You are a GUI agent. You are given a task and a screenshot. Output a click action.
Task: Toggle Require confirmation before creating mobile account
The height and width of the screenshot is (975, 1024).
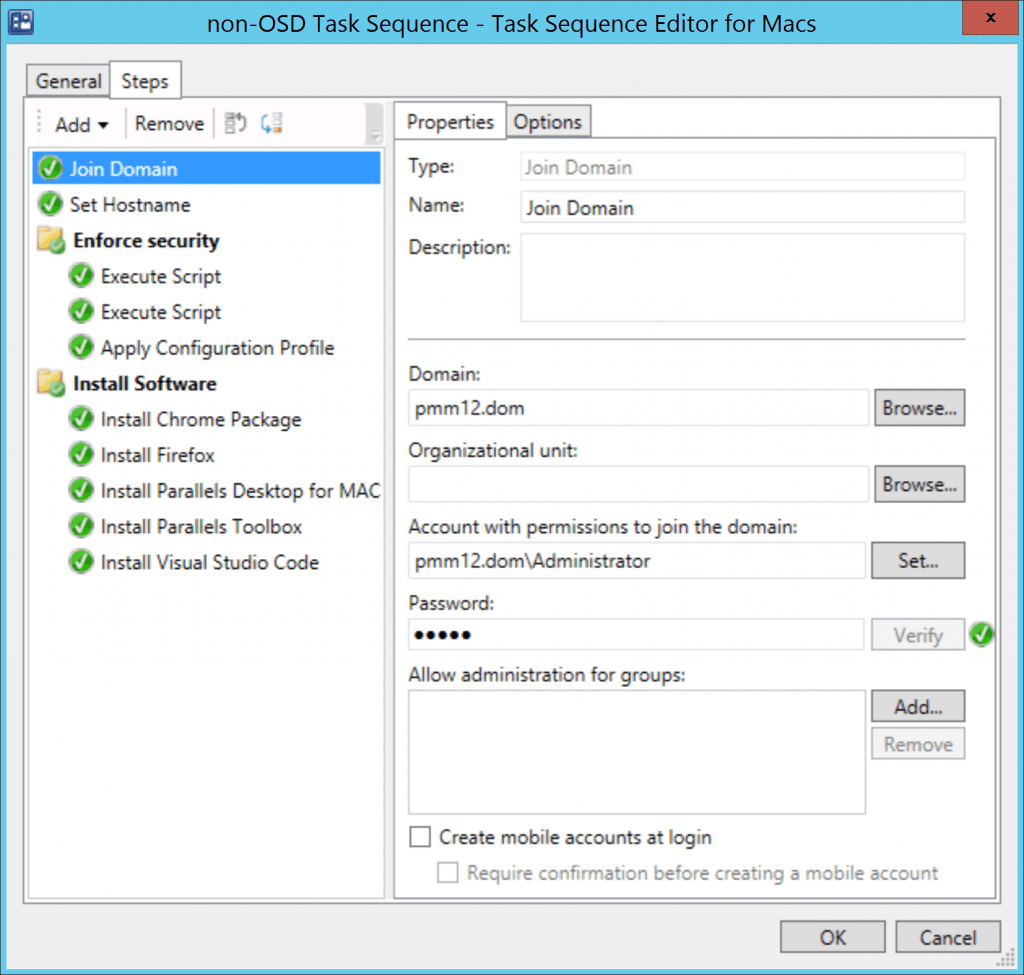point(447,872)
